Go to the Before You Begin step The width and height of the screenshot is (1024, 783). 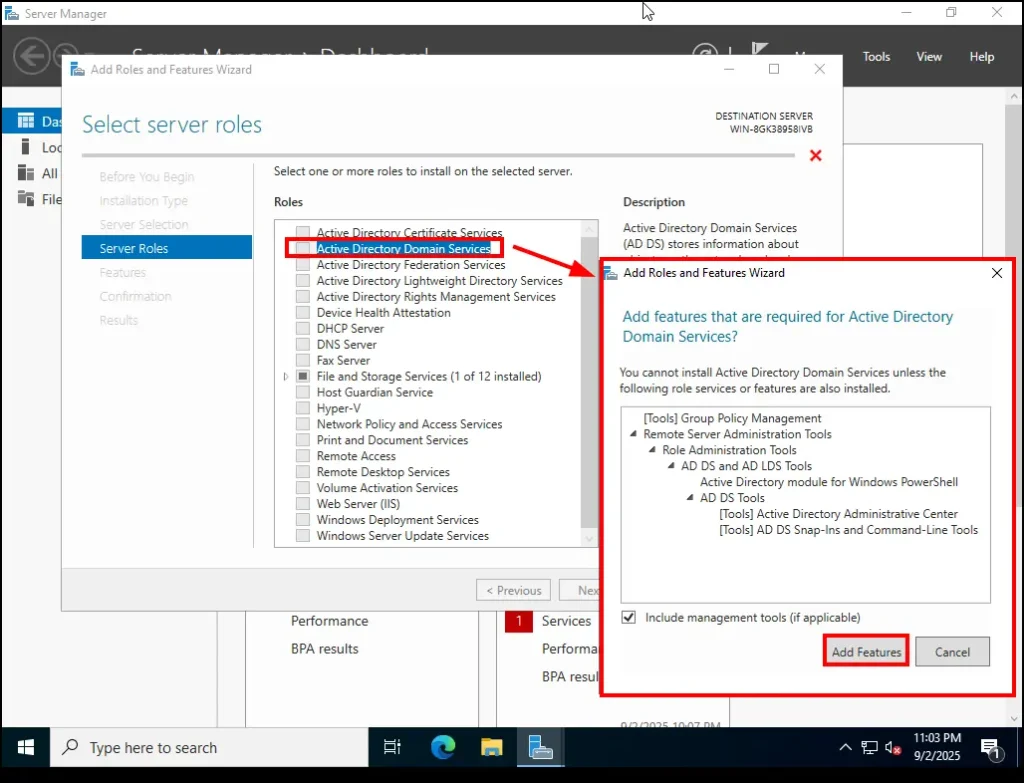click(146, 176)
